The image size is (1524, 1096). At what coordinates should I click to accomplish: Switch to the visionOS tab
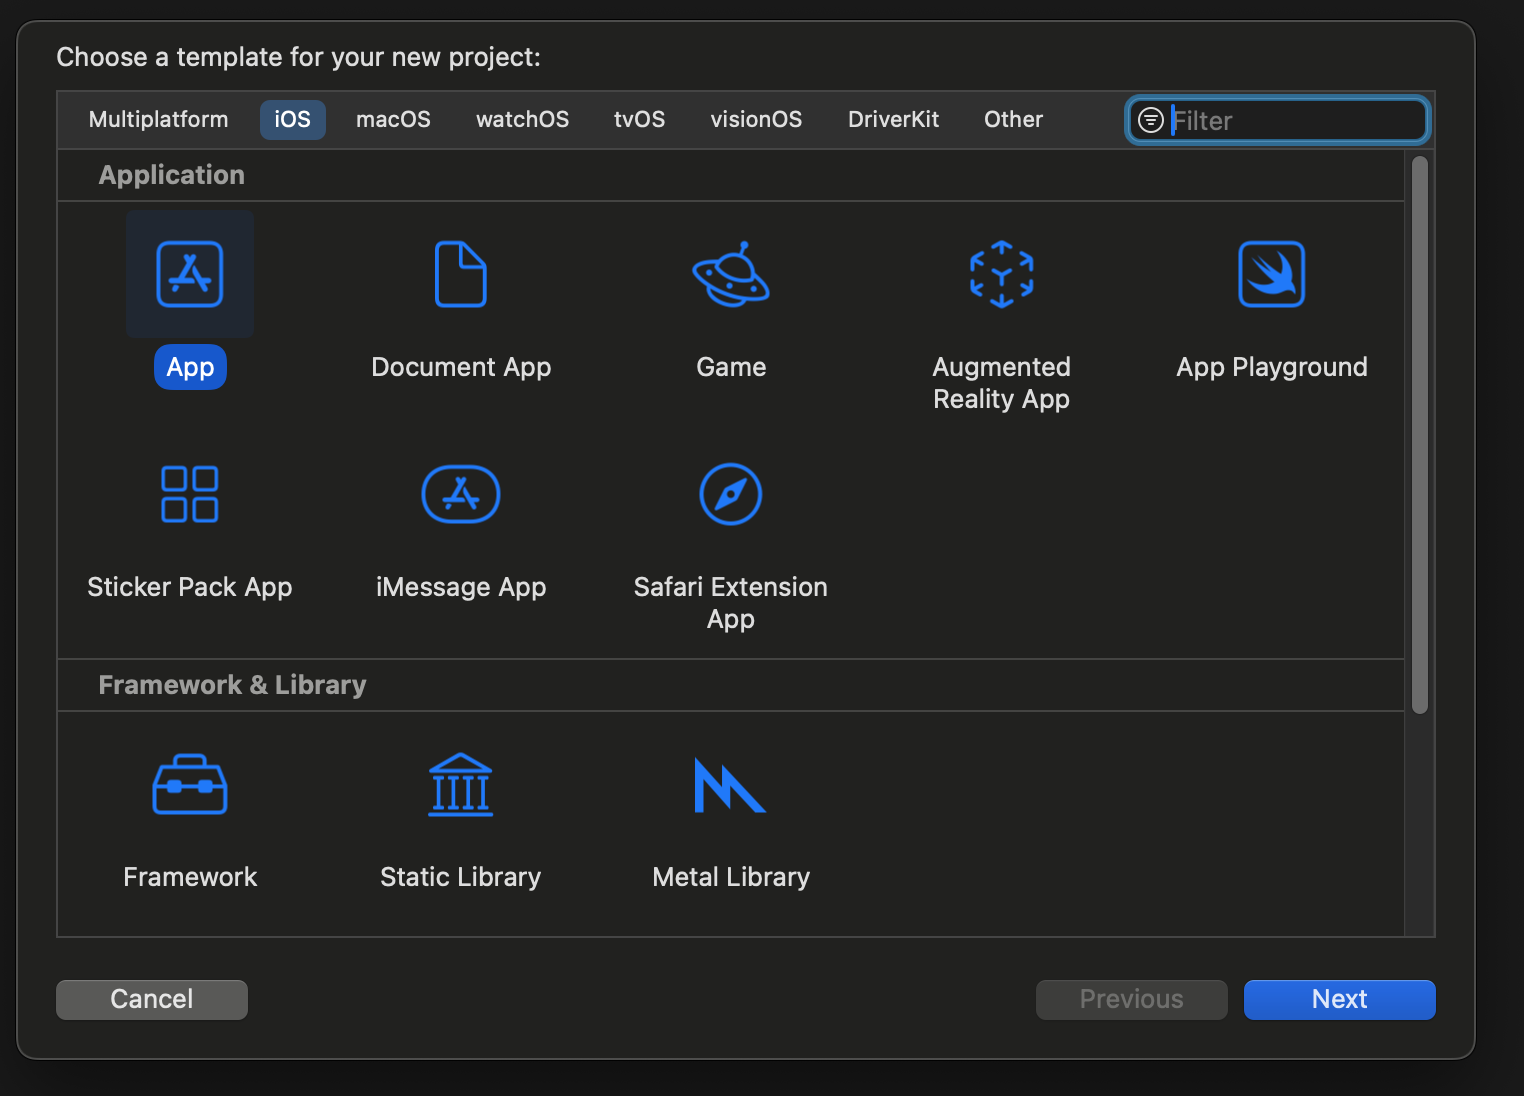point(756,120)
